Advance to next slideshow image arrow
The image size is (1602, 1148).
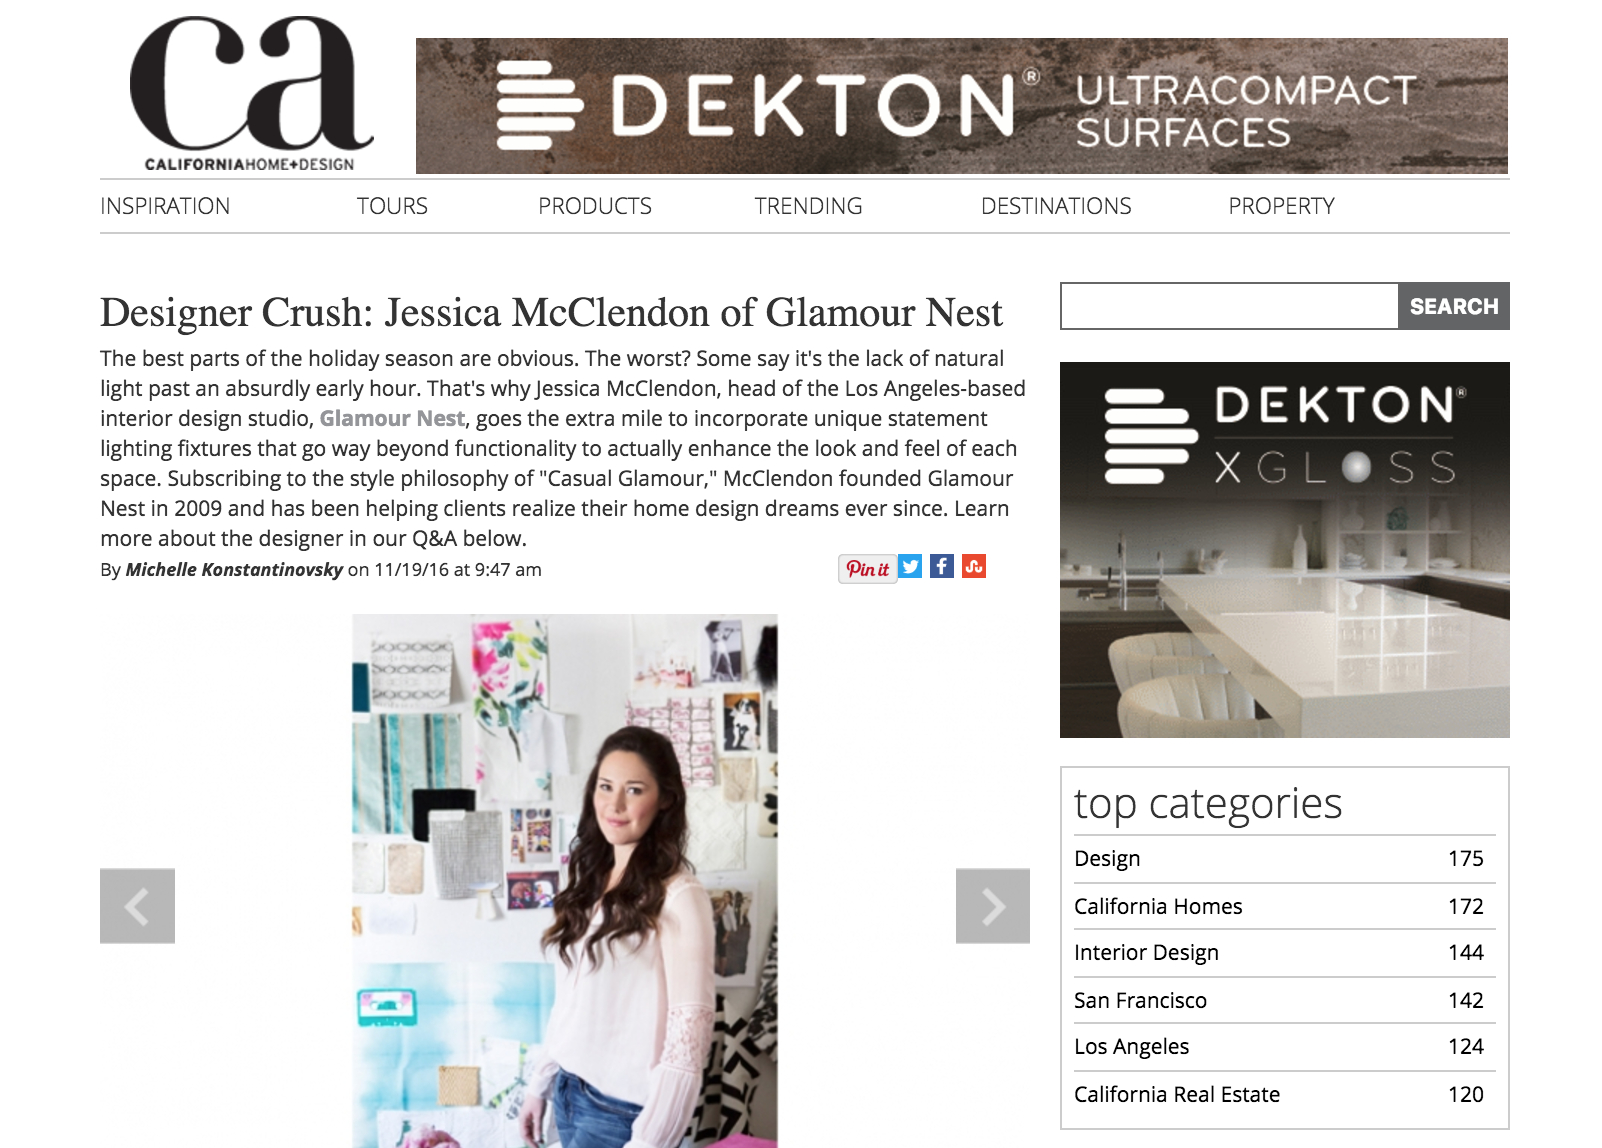[x=993, y=906]
